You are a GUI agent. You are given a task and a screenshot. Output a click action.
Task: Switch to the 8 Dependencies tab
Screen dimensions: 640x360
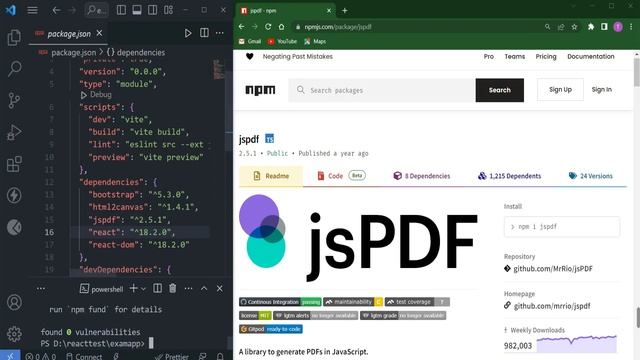point(422,176)
